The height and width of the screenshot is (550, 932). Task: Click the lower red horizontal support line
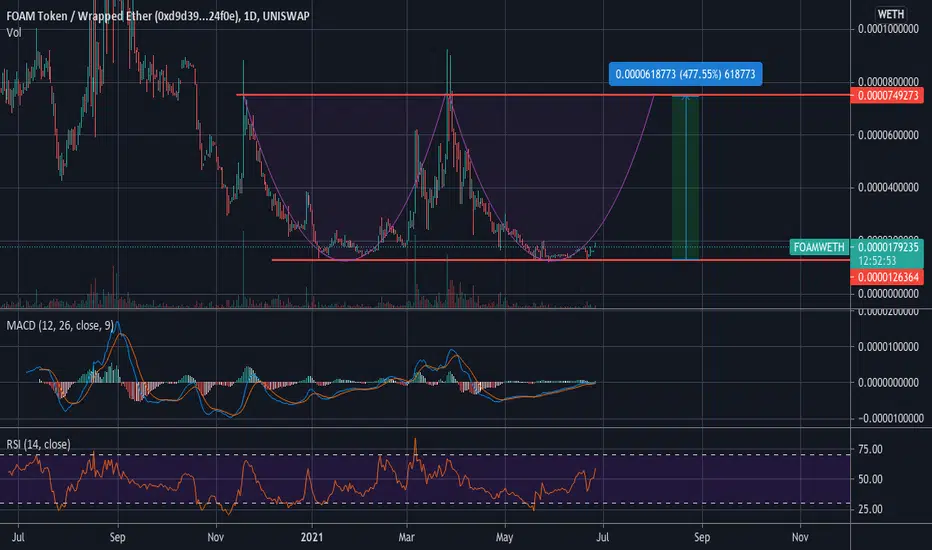pos(561,260)
